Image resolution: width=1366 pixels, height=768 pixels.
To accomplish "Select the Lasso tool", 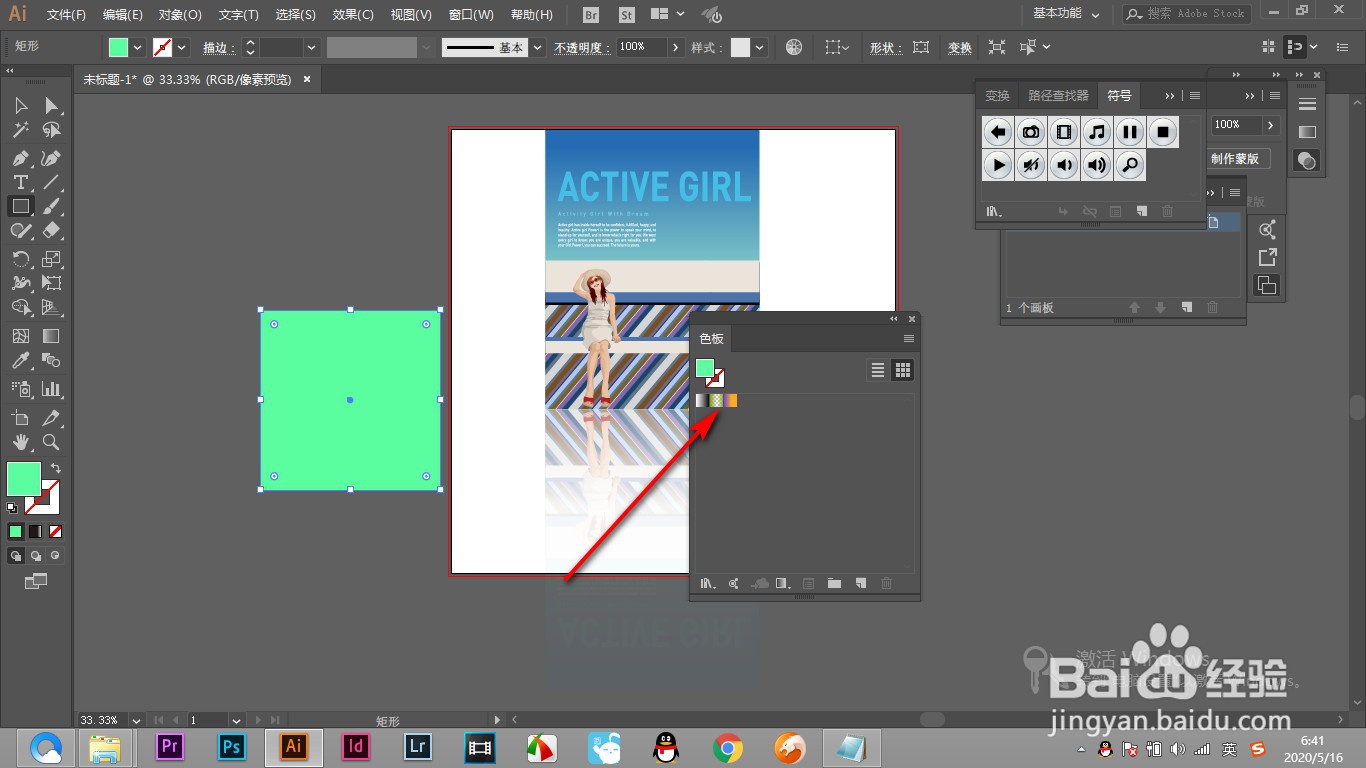I will pyautogui.click(x=51, y=130).
